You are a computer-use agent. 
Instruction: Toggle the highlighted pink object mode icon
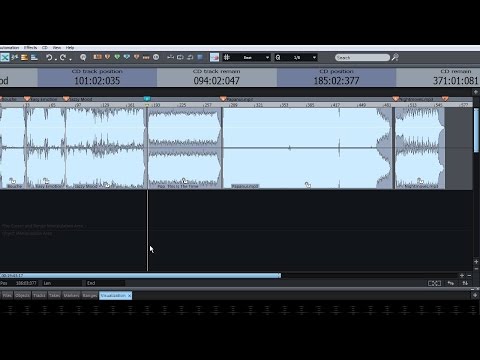tap(214, 57)
